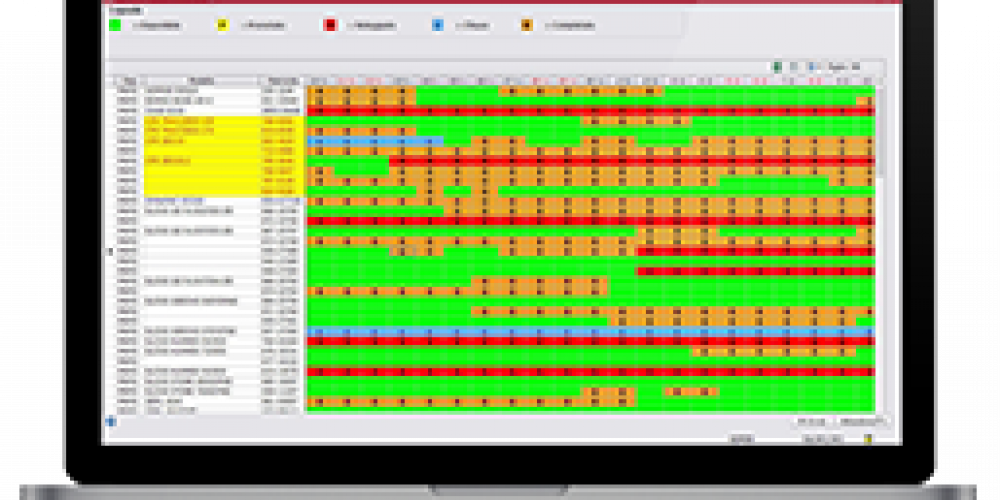Select the red legend status icon

tap(330, 24)
